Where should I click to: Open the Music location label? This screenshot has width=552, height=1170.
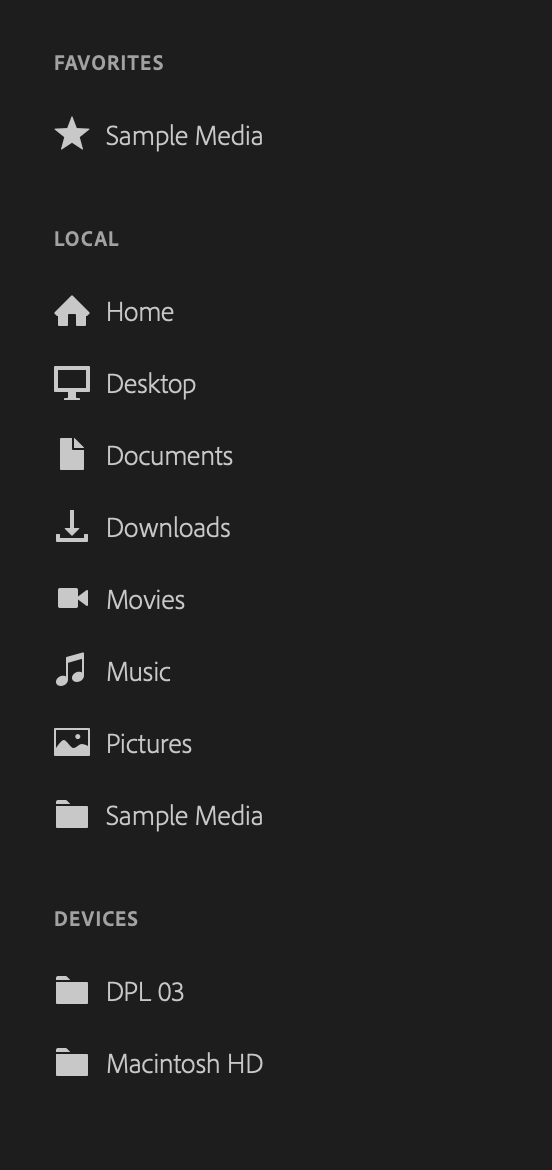coord(138,672)
